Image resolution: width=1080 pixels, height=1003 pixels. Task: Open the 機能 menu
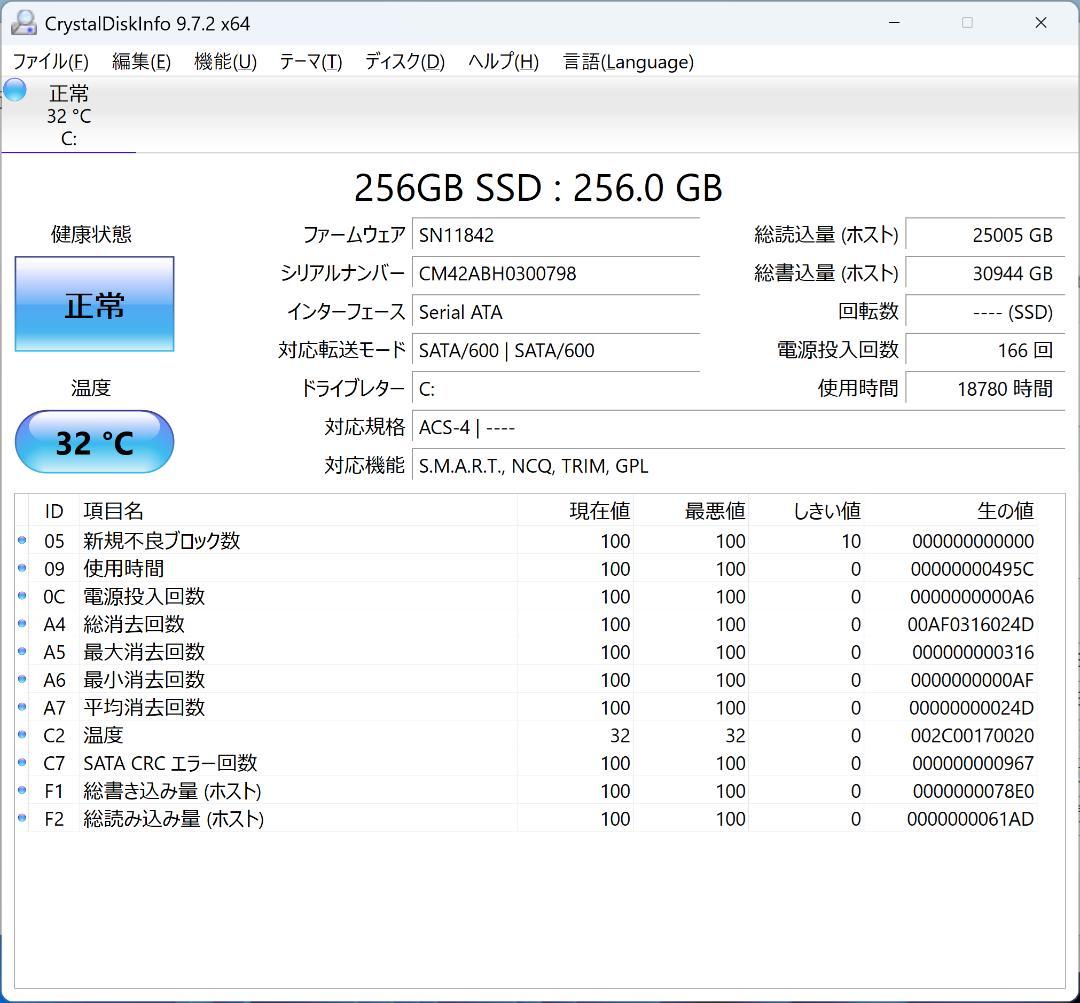[x=224, y=61]
